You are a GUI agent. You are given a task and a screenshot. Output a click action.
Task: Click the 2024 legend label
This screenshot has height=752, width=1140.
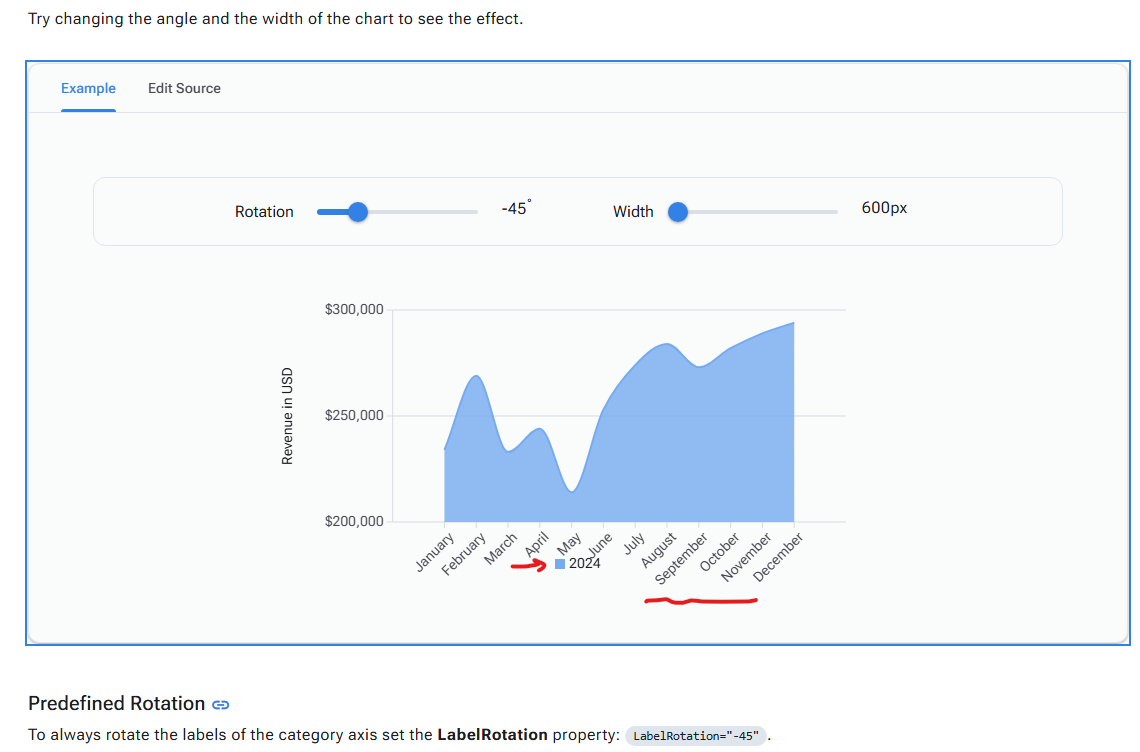pos(585,564)
